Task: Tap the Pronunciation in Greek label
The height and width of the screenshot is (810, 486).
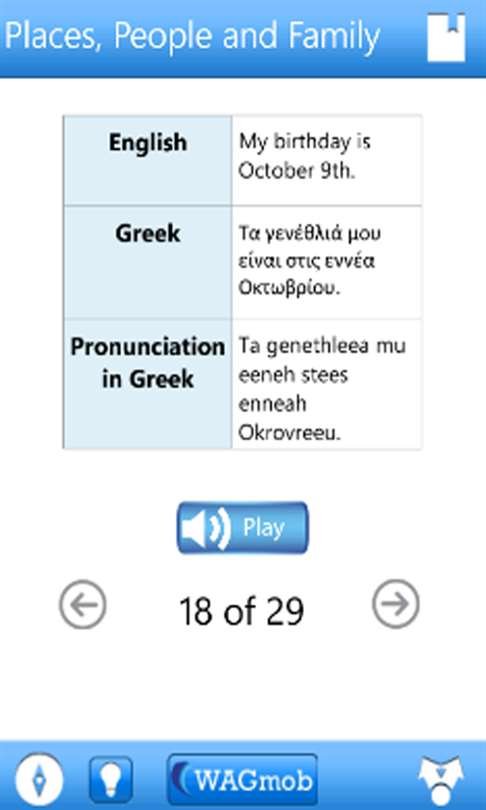Action: tap(148, 363)
